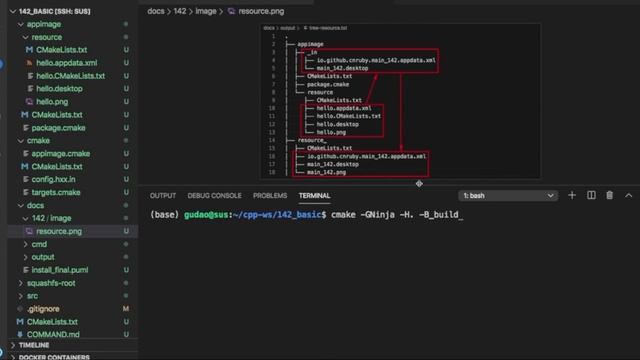Expand the squashfs-root folder
This screenshot has height=360, width=640.
[x=20, y=283]
